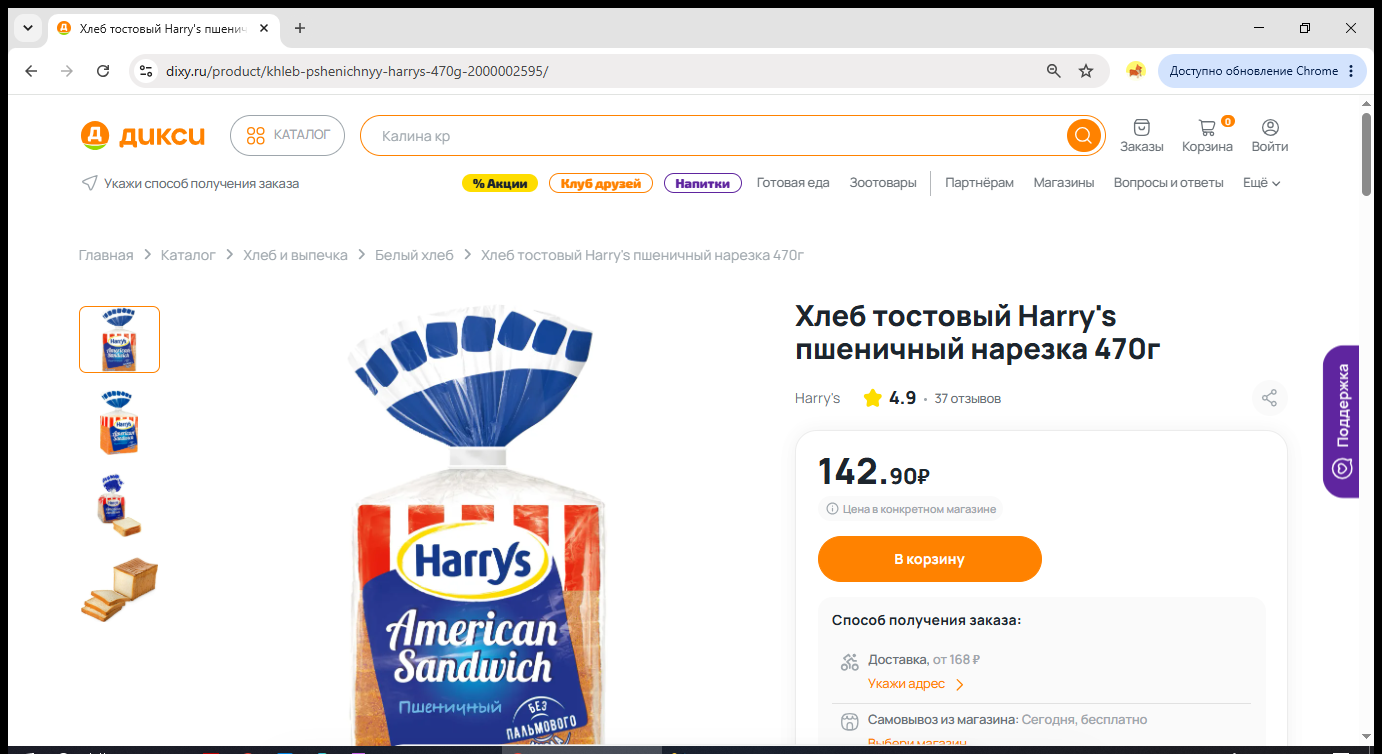Click the zoom magnifier icon in address bar
Screen dimensions: 1382x754
(x=1053, y=71)
